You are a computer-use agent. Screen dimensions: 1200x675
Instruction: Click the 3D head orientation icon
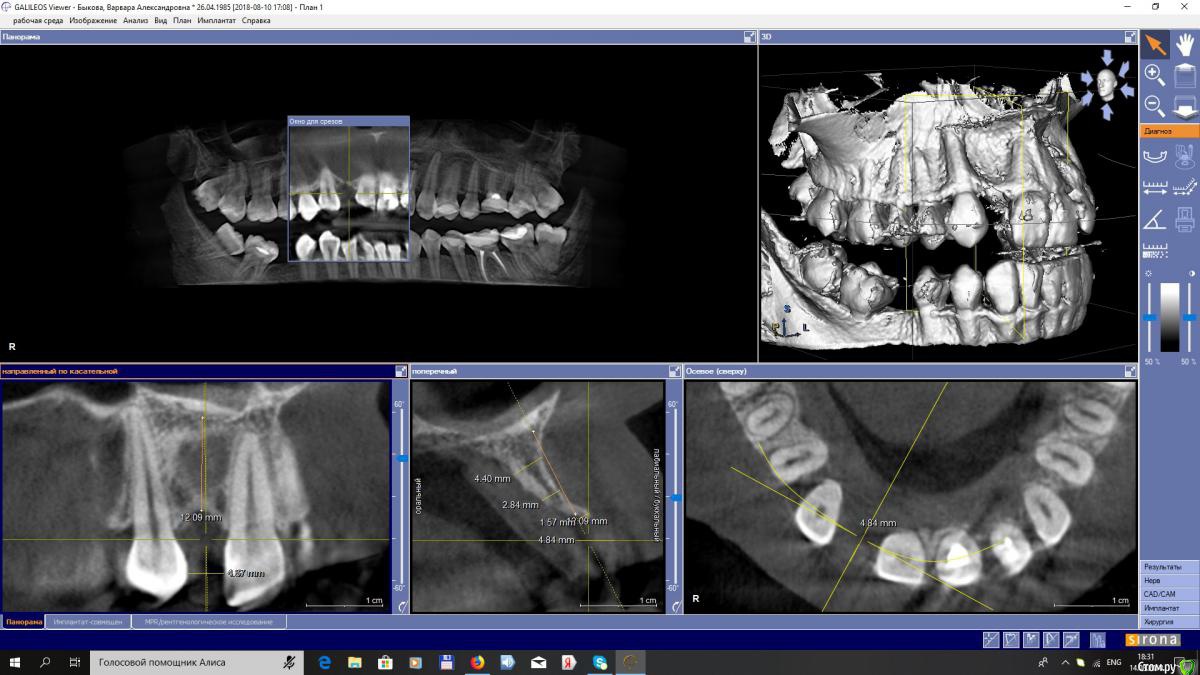pyautogui.click(x=1106, y=83)
